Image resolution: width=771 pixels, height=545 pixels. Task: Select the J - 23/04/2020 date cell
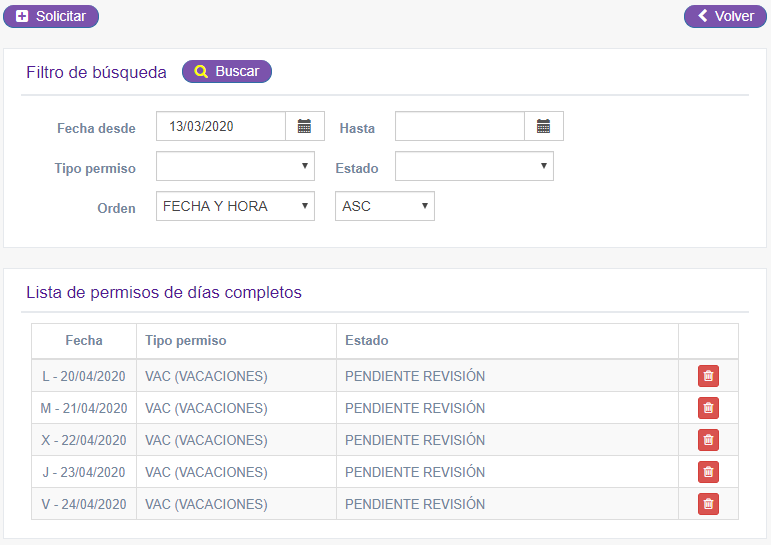(84, 472)
